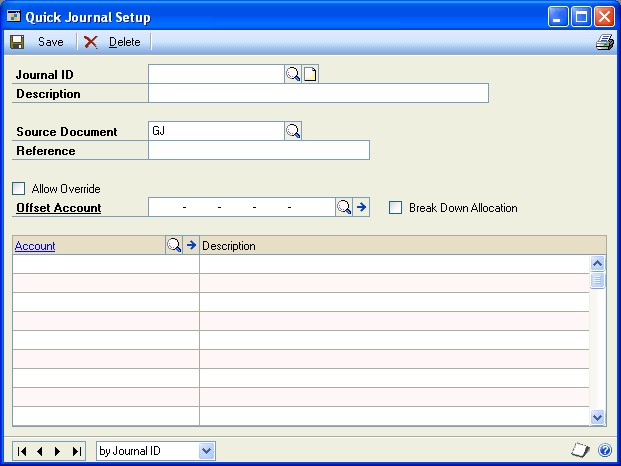Click the Offset Account number field
Image resolution: width=621 pixels, height=466 pixels.
(x=242, y=207)
